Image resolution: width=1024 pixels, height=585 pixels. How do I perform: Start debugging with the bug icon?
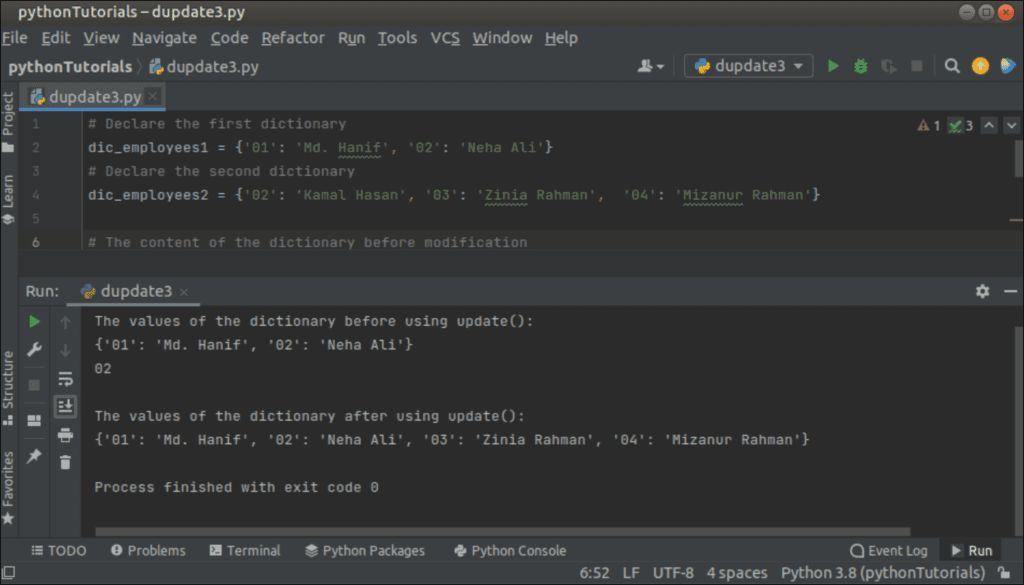coord(861,66)
